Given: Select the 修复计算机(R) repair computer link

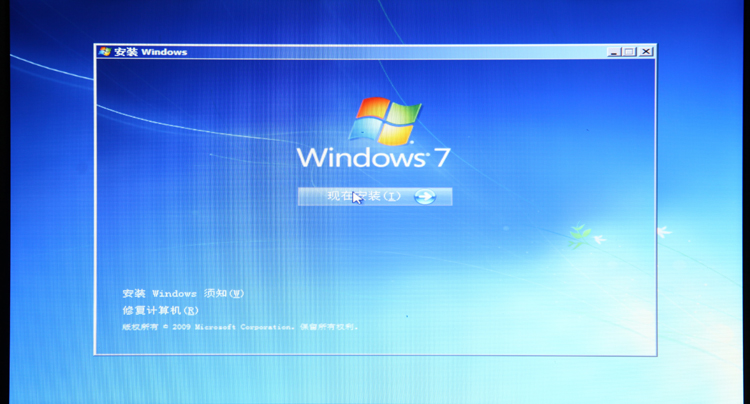Looking at the screenshot, I should (x=160, y=310).
